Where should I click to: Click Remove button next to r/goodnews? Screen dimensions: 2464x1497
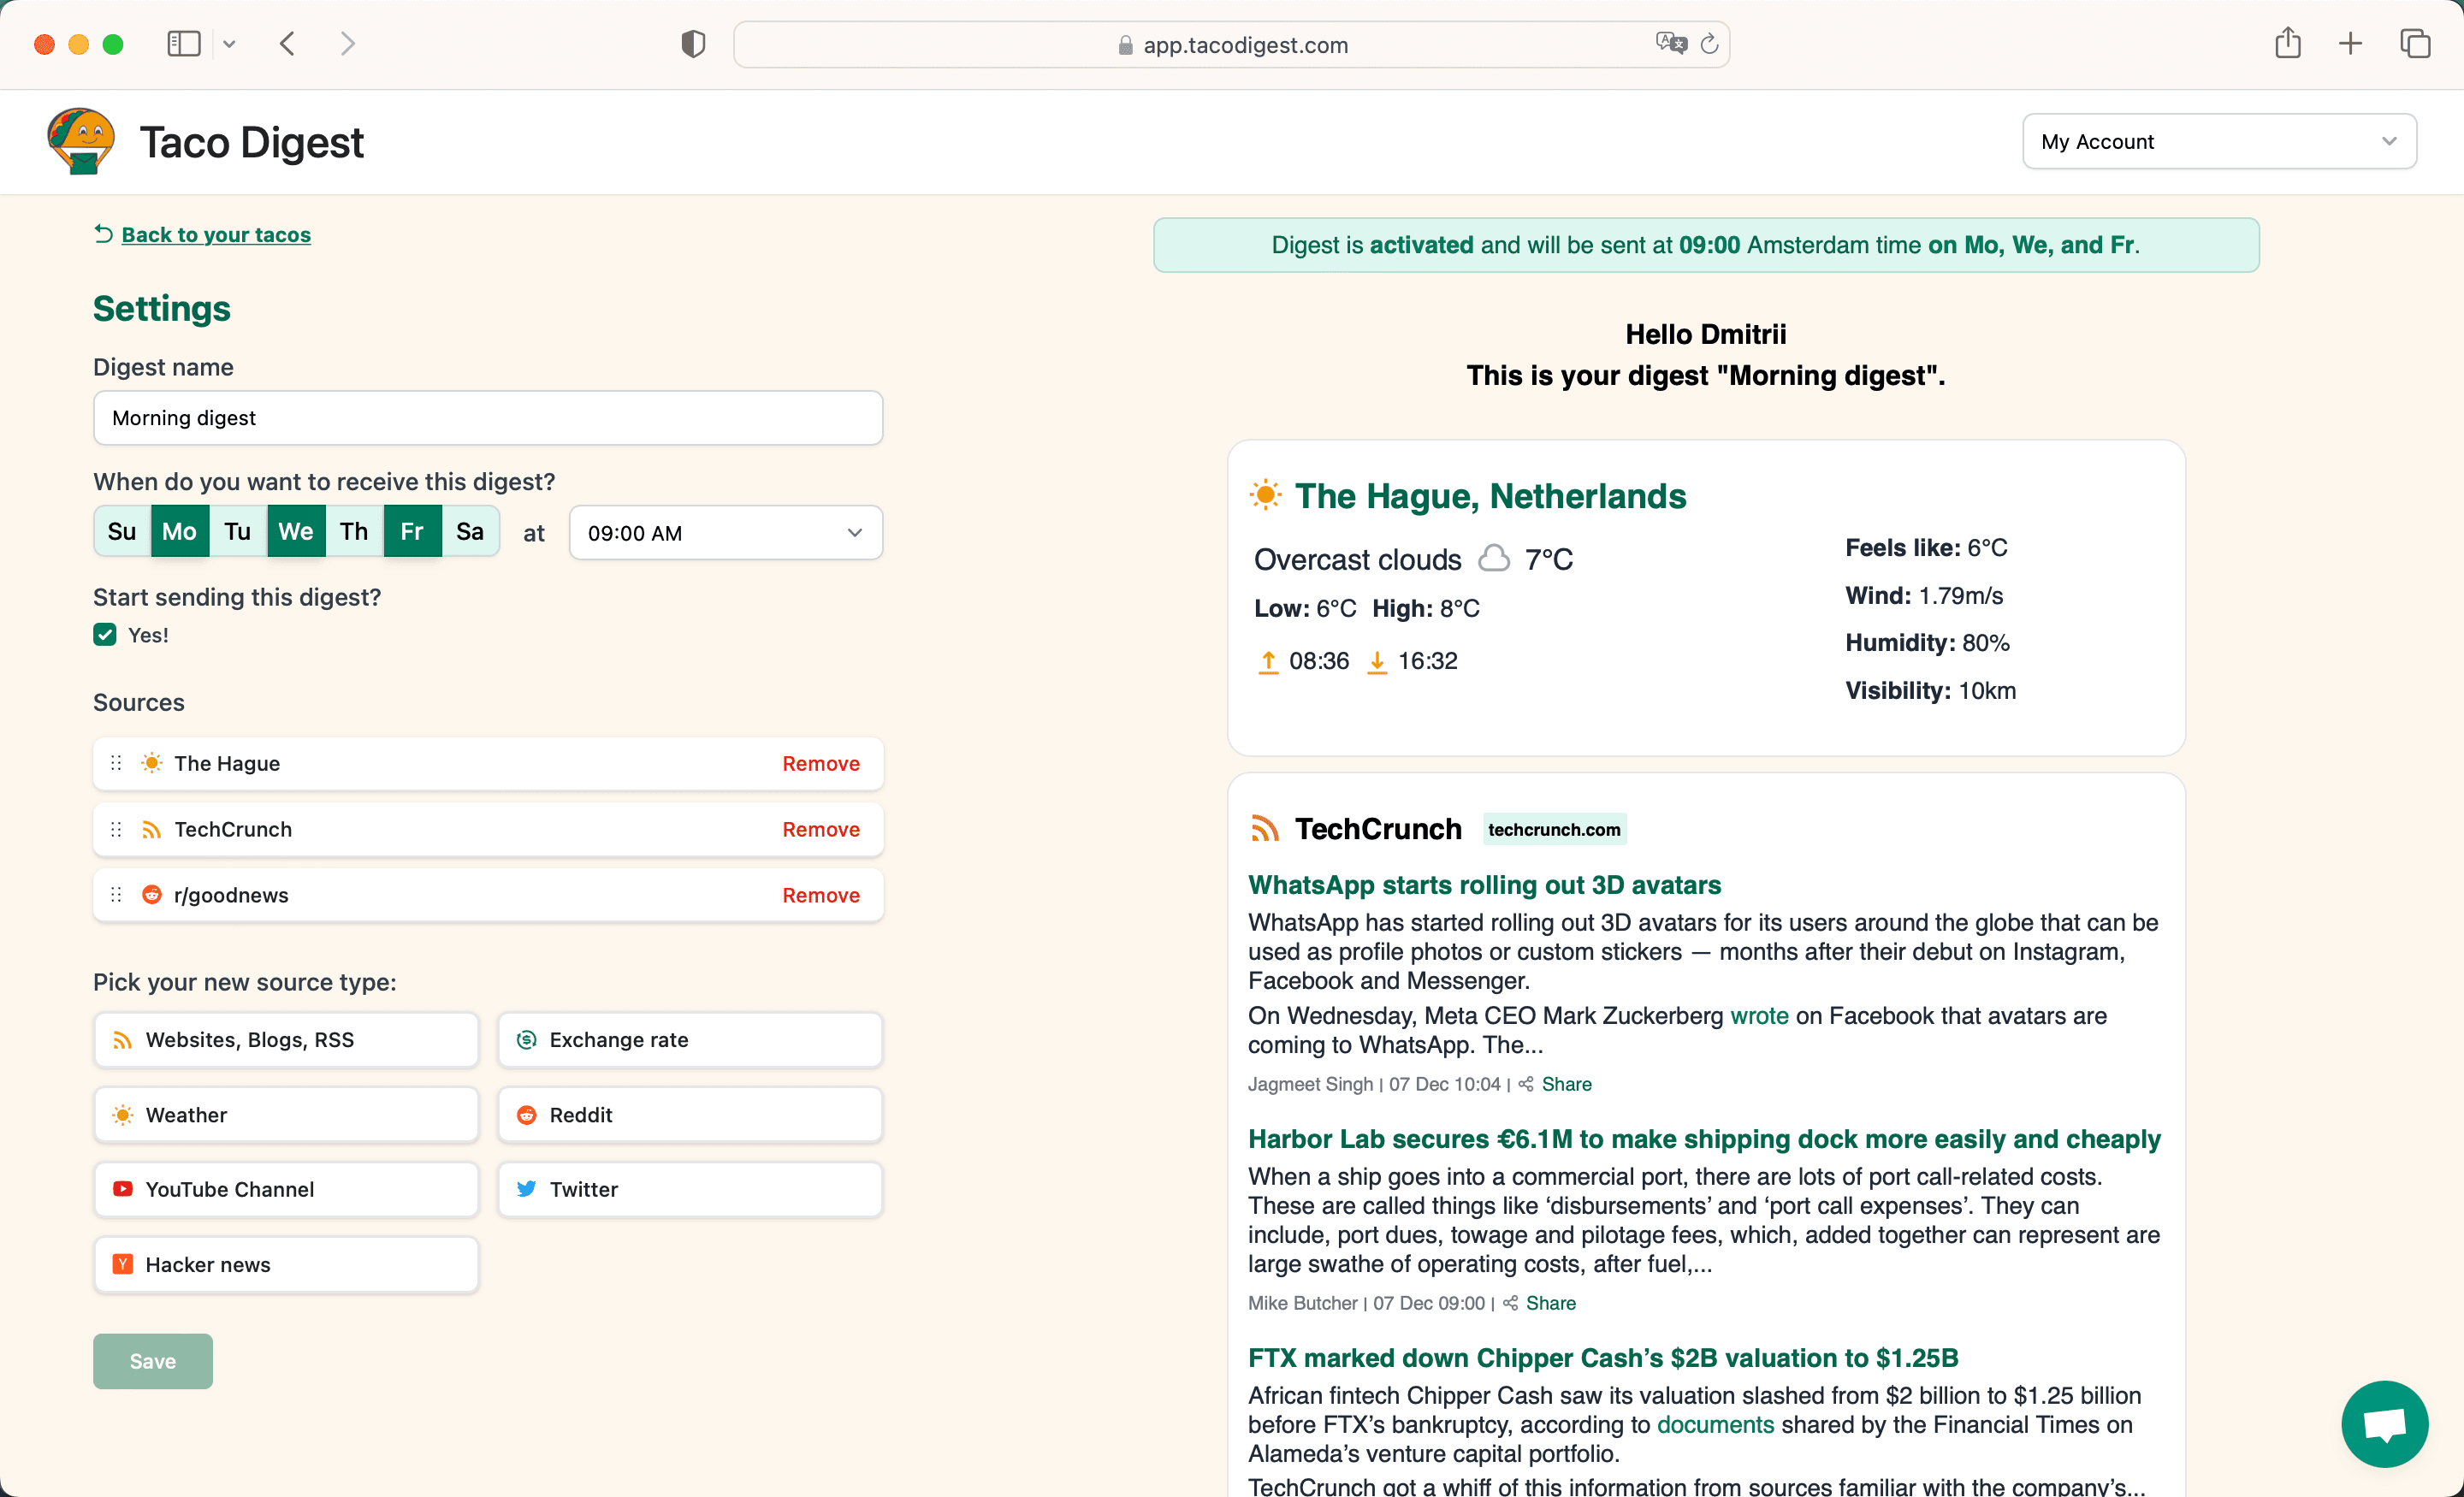click(x=820, y=896)
